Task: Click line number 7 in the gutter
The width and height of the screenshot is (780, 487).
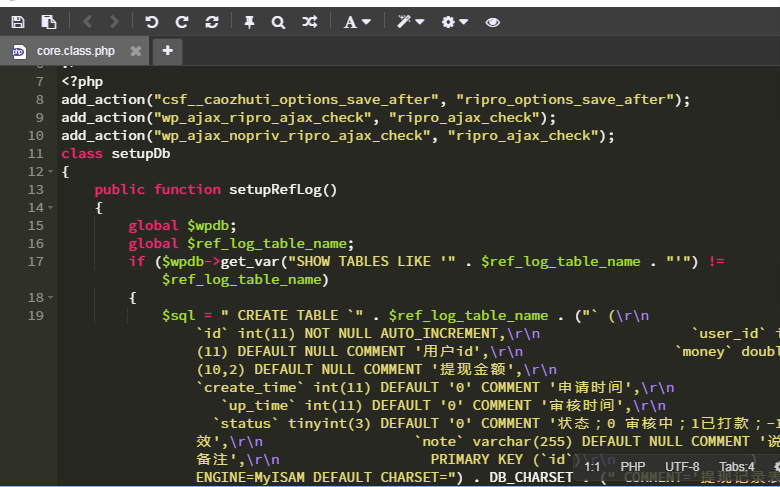Action: pos(40,82)
